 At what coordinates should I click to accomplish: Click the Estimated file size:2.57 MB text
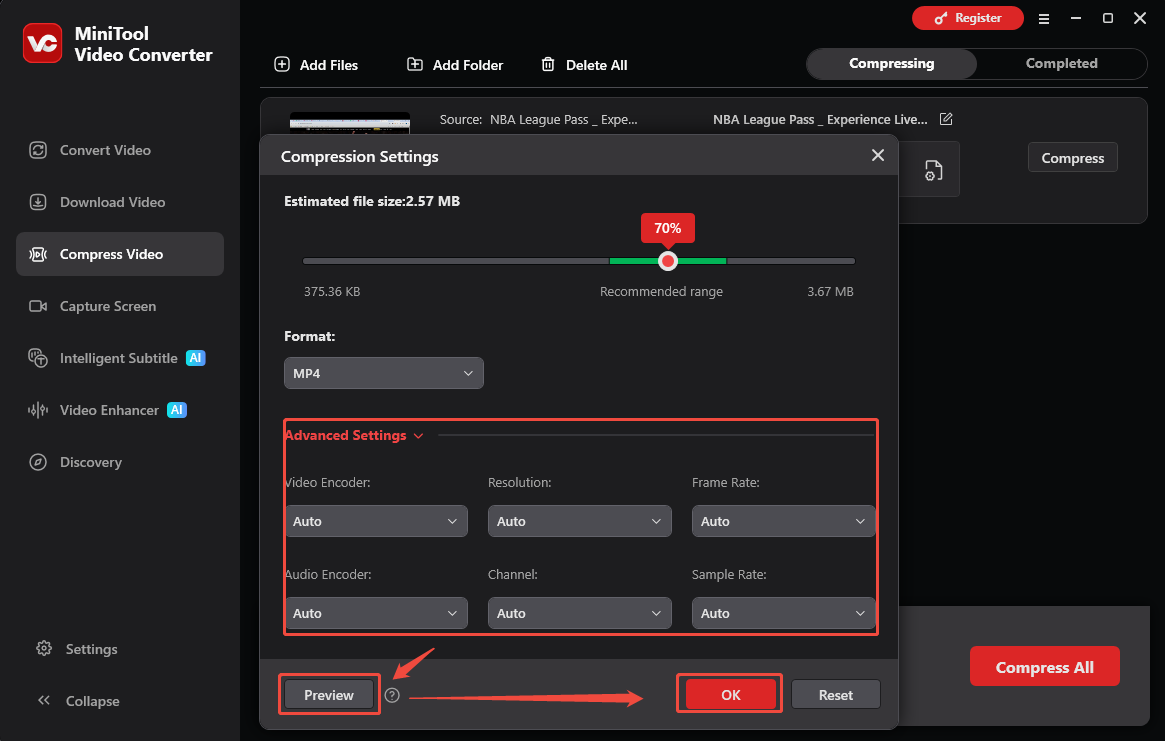tap(372, 201)
